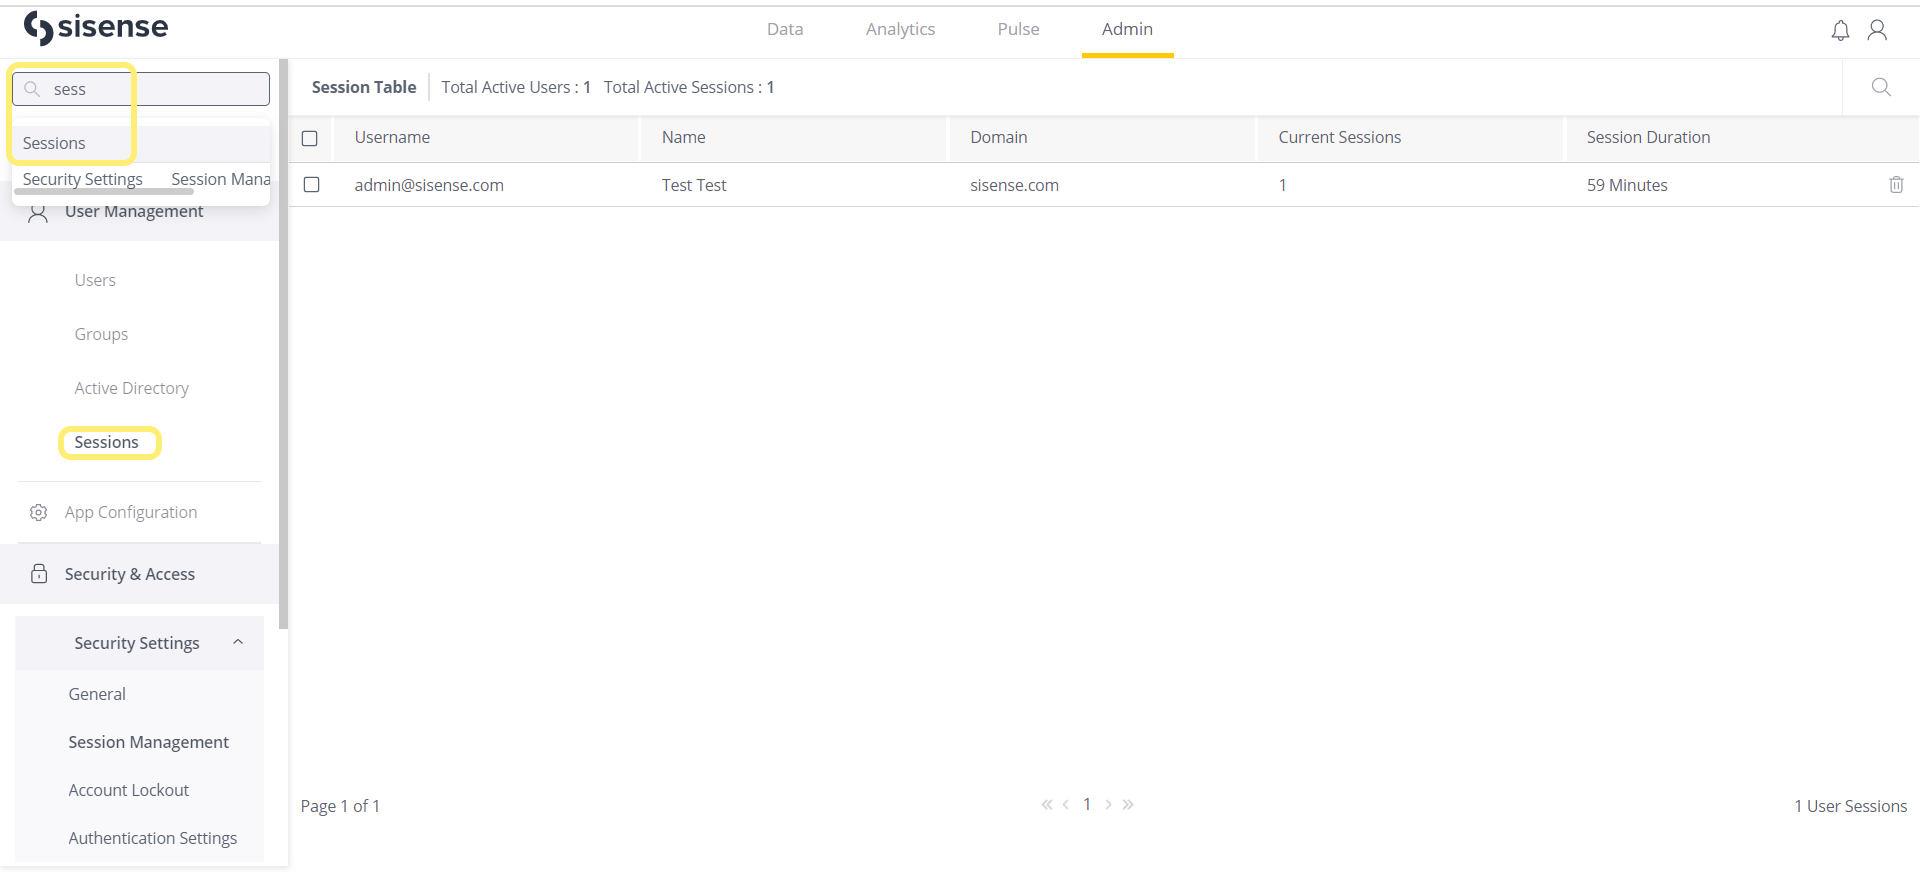Screen dimensions: 1920x872
Task: Go to next page of sessions
Action: pos(1108,805)
